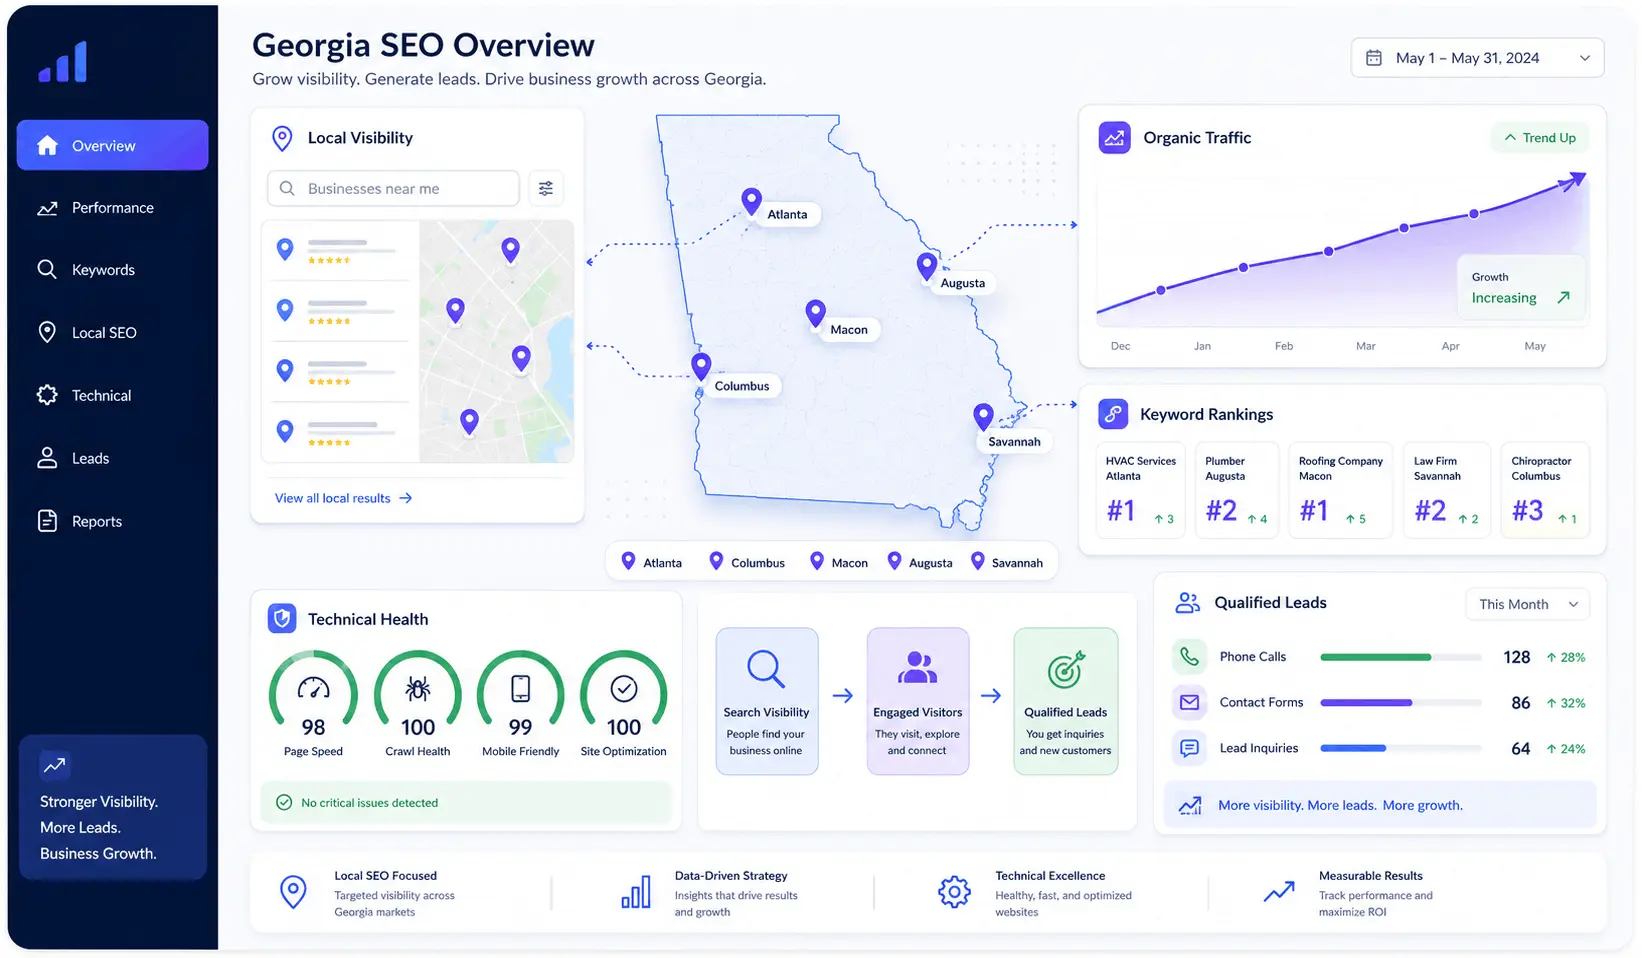Open the Chiropractor Columbus ranking card
The width and height of the screenshot is (1642, 958).
[1545, 490]
